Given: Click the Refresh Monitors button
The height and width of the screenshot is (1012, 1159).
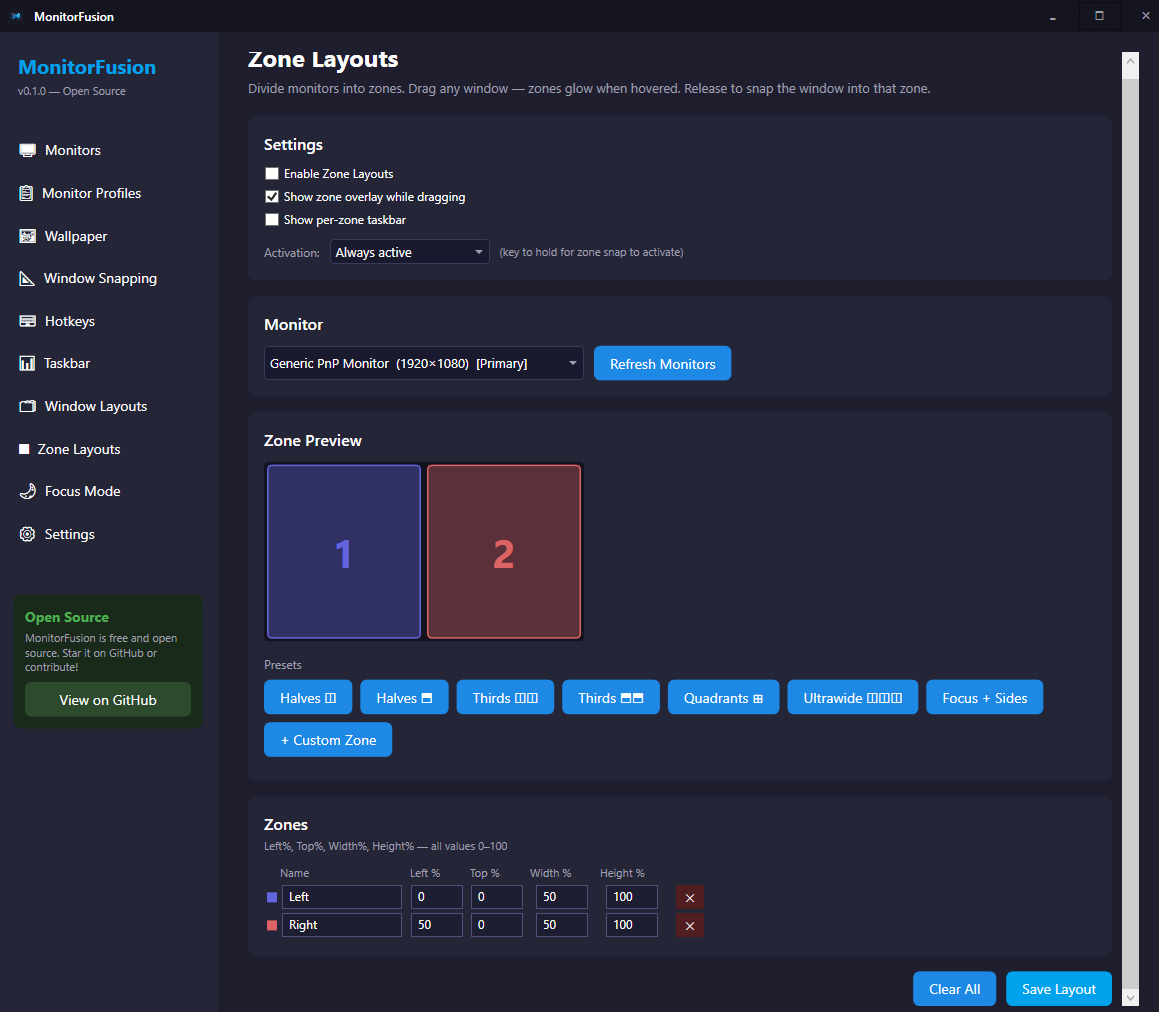Looking at the screenshot, I should 662,363.
